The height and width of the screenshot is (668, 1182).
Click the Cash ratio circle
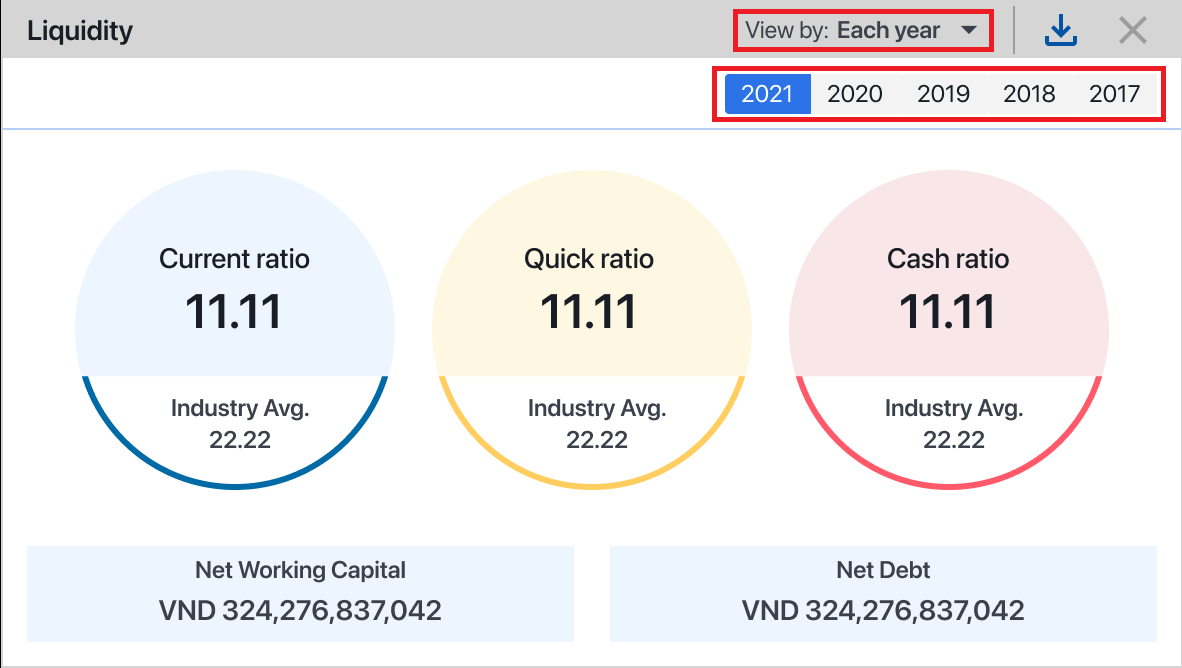point(948,300)
